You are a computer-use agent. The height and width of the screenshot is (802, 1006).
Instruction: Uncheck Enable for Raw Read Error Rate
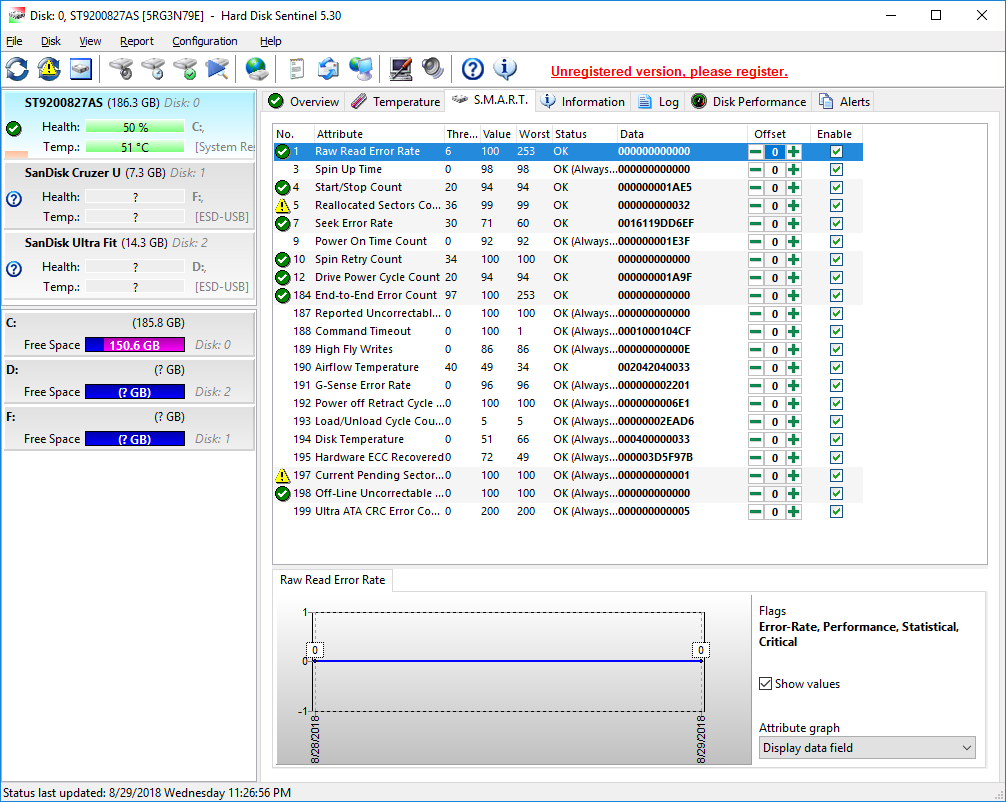coord(836,152)
